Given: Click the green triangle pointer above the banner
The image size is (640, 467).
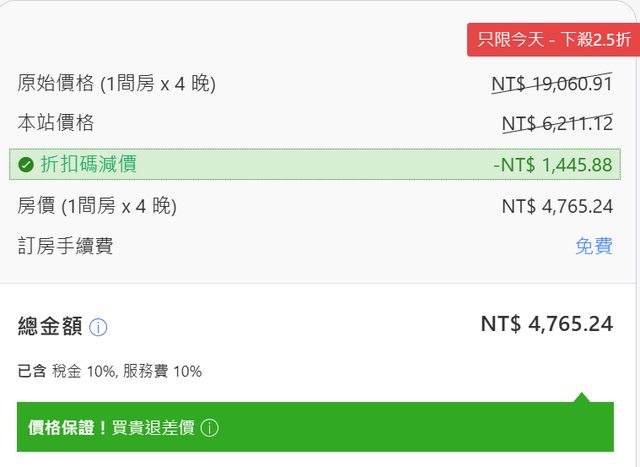Looking at the screenshot, I should coord(581,397).
